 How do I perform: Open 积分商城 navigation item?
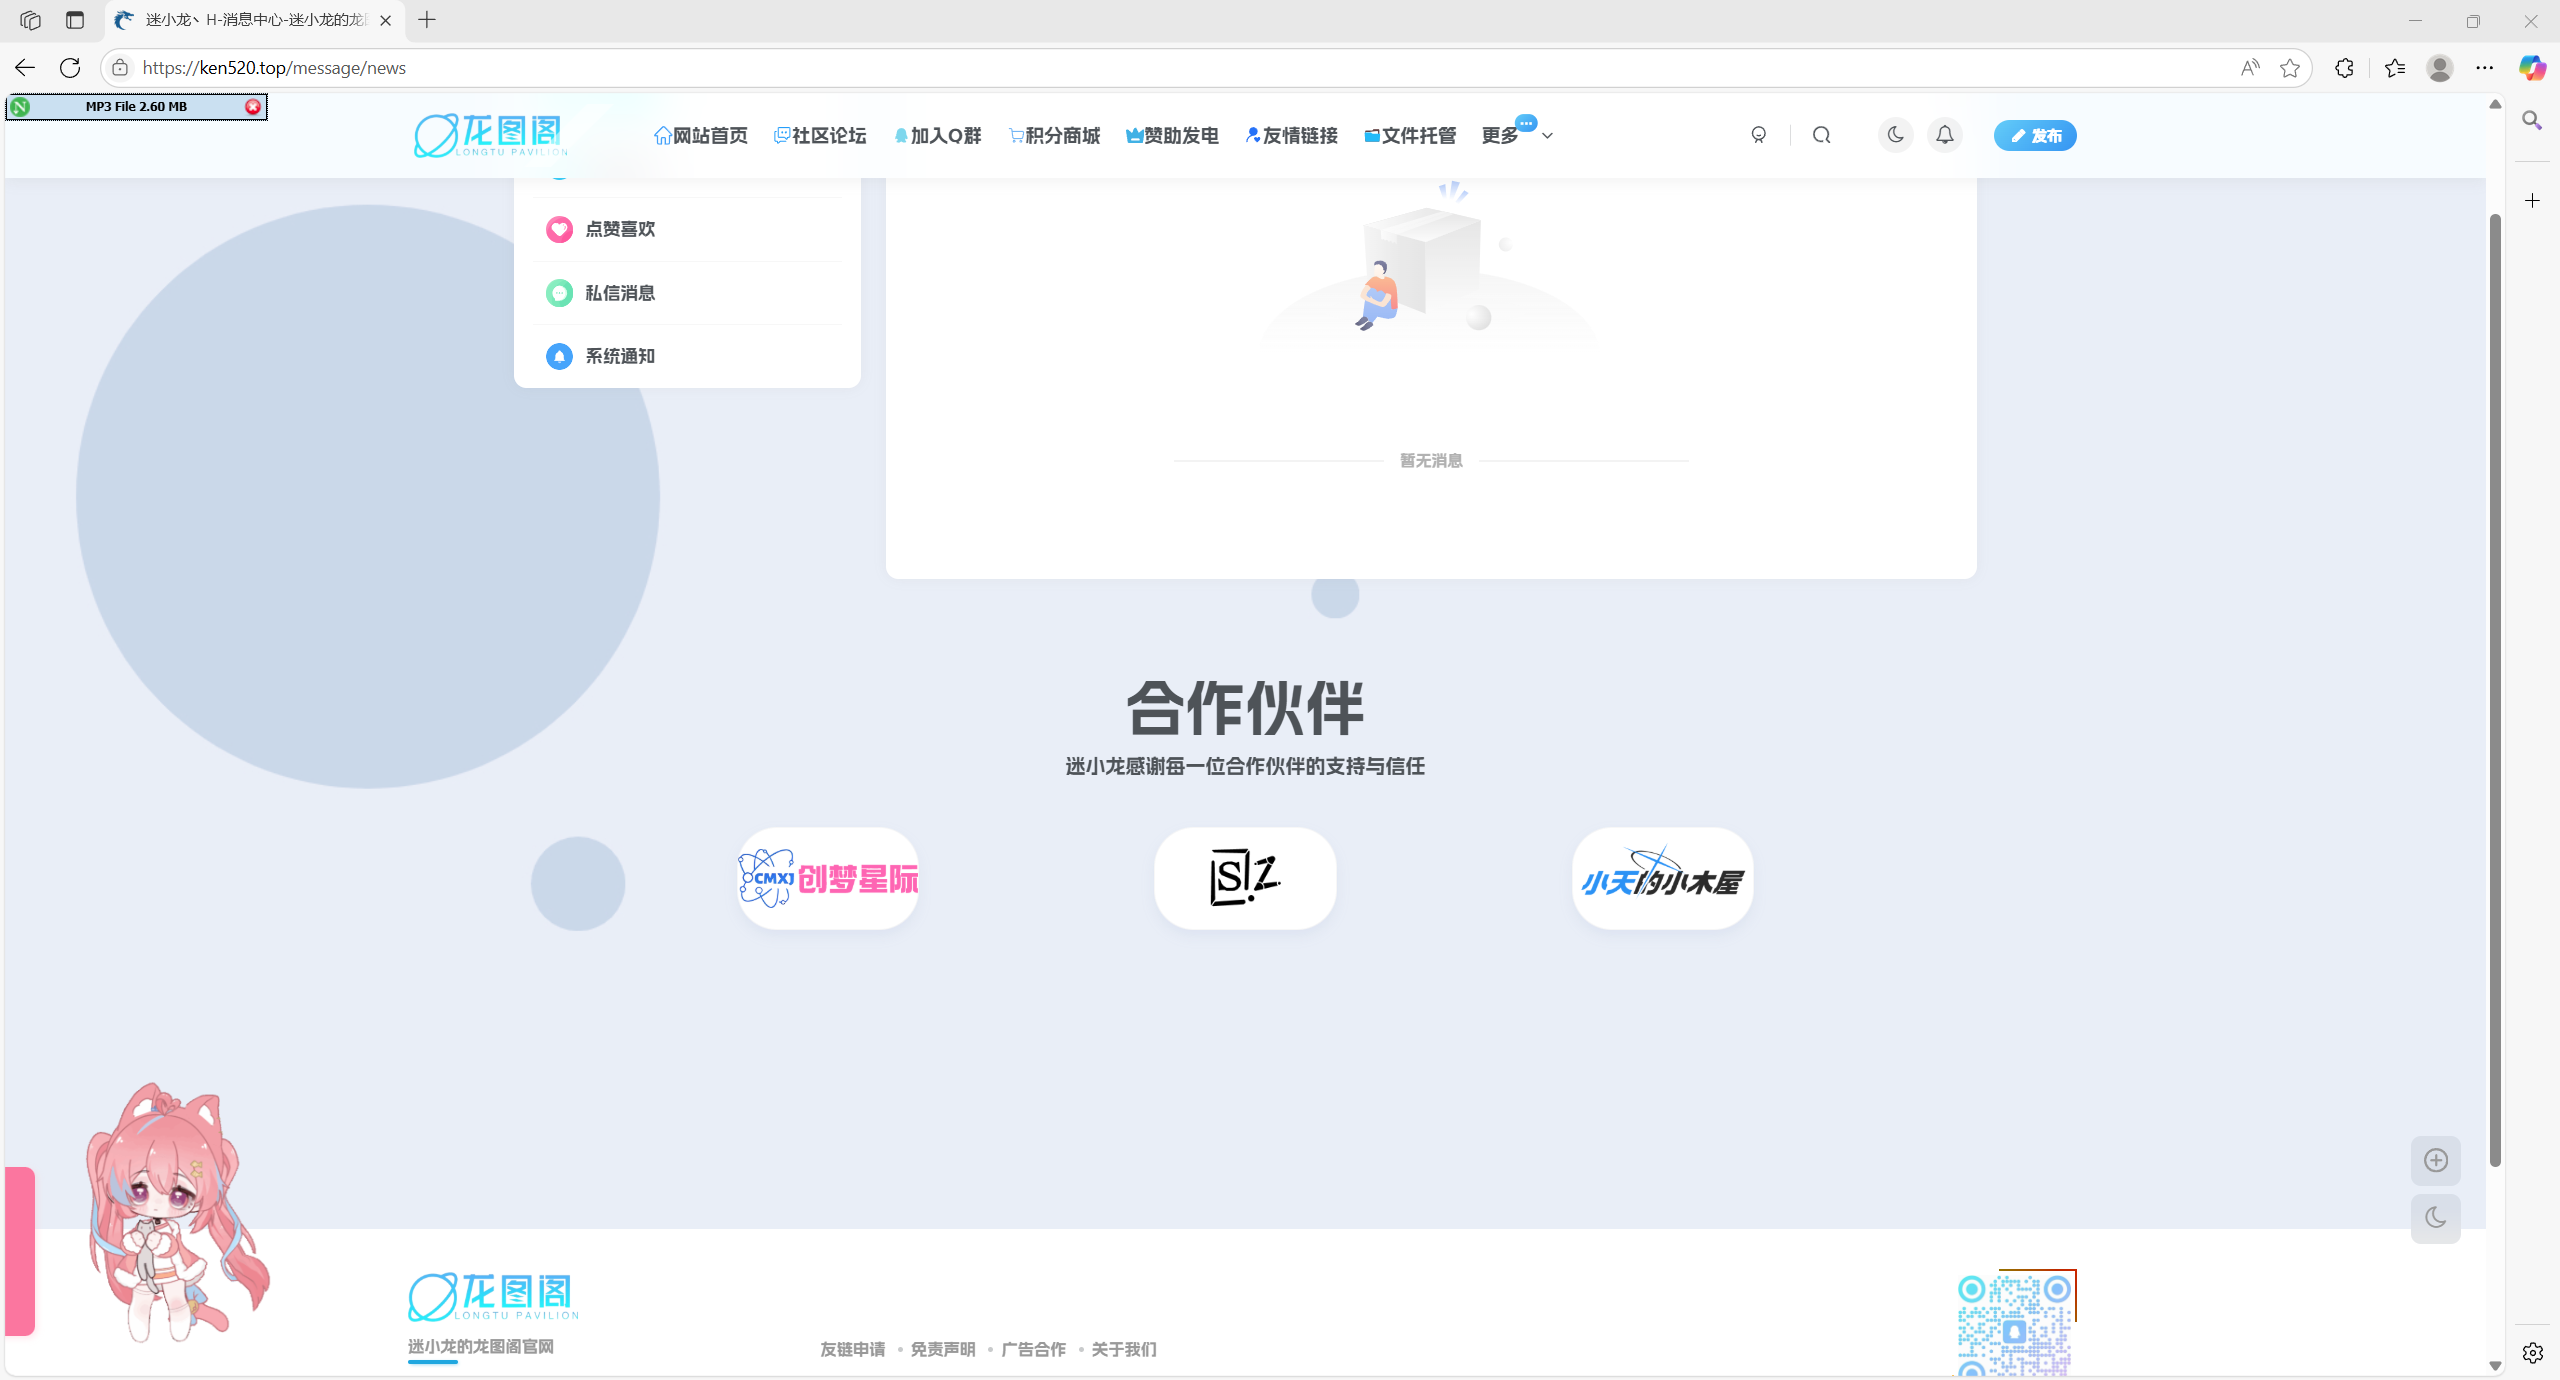1054,135
